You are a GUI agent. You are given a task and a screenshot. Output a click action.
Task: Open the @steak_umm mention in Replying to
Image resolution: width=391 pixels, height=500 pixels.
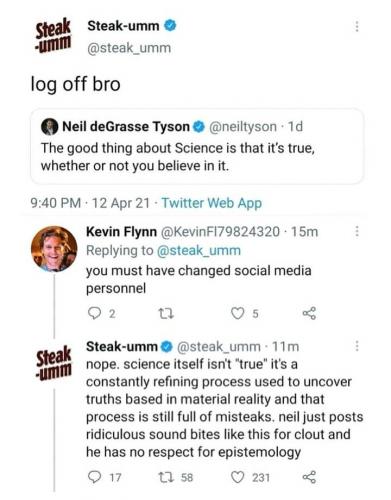199,251
